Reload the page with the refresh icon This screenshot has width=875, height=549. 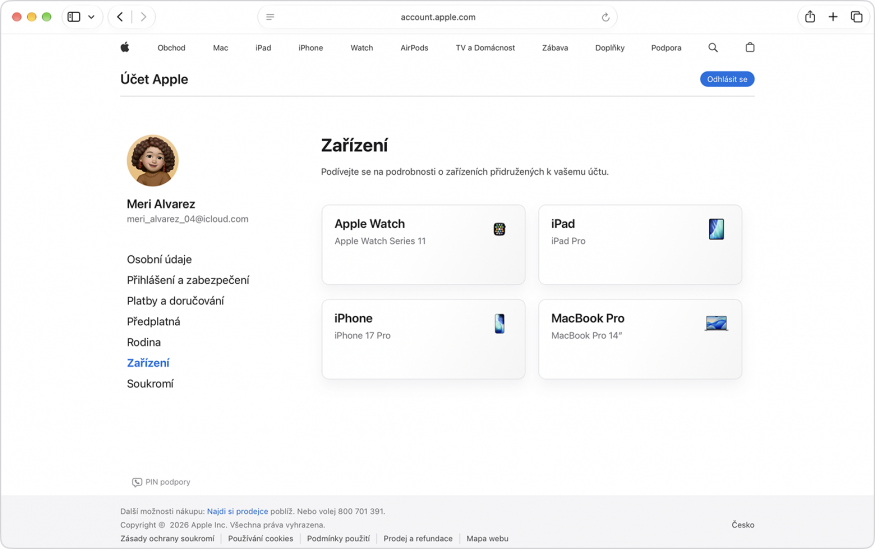coord(605,17)
